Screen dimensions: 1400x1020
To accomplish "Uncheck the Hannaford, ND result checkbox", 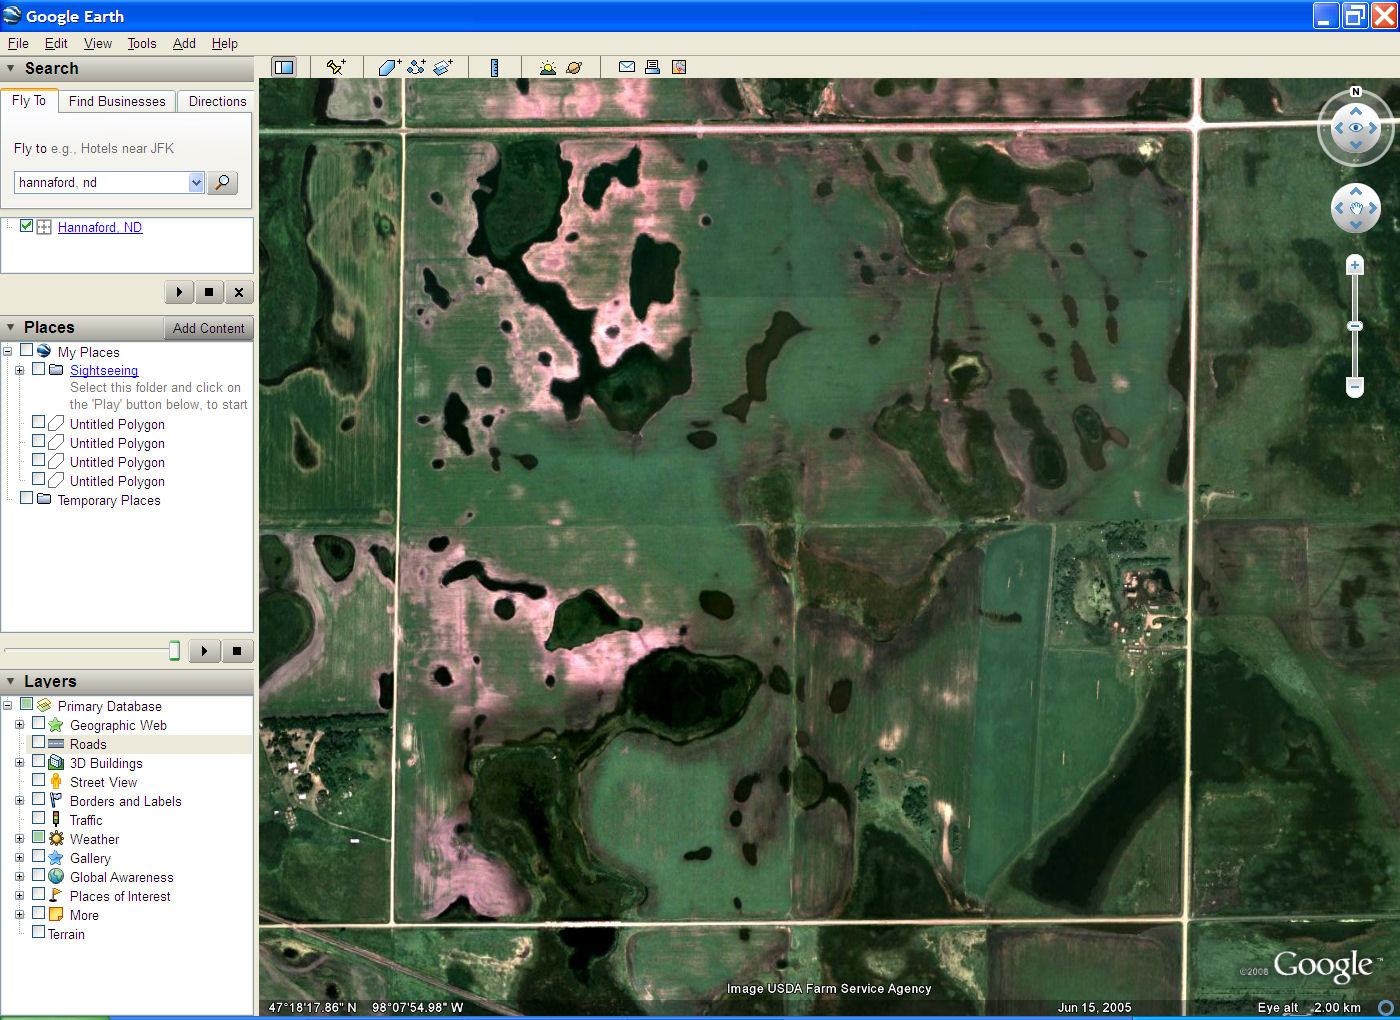I will (27, 226).
